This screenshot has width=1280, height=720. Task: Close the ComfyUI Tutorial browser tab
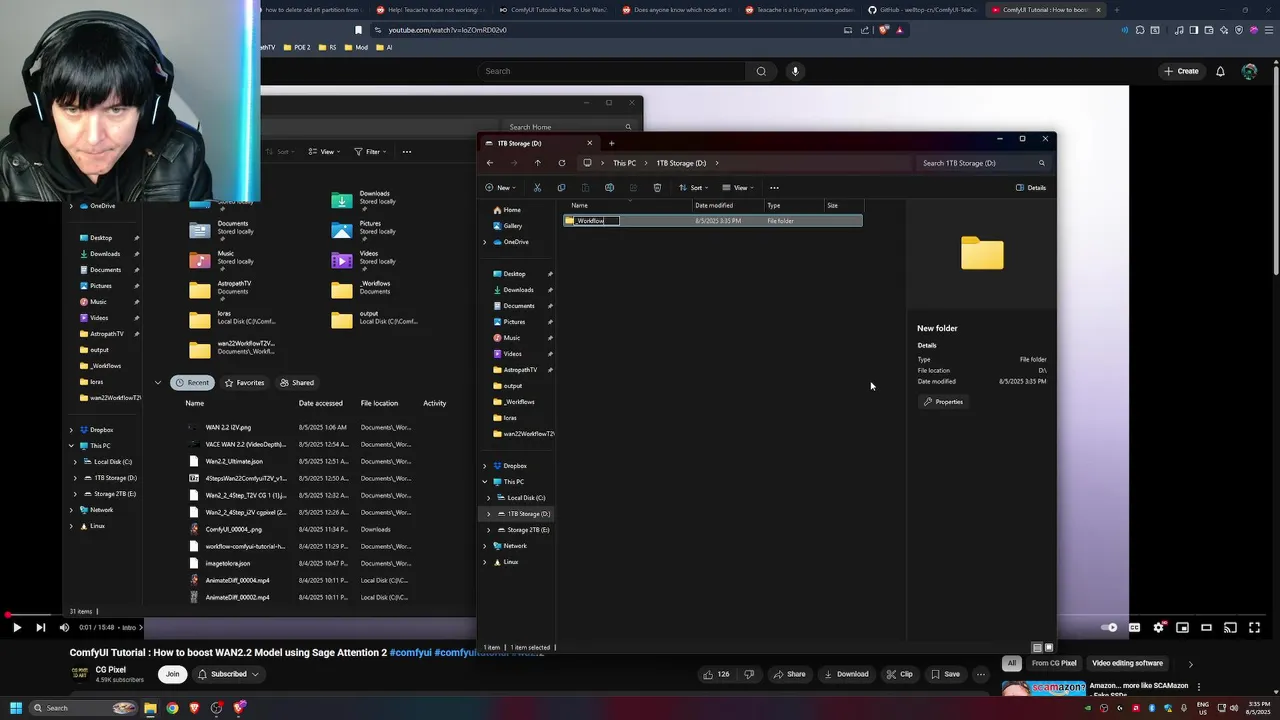[x=1098, y=10]
